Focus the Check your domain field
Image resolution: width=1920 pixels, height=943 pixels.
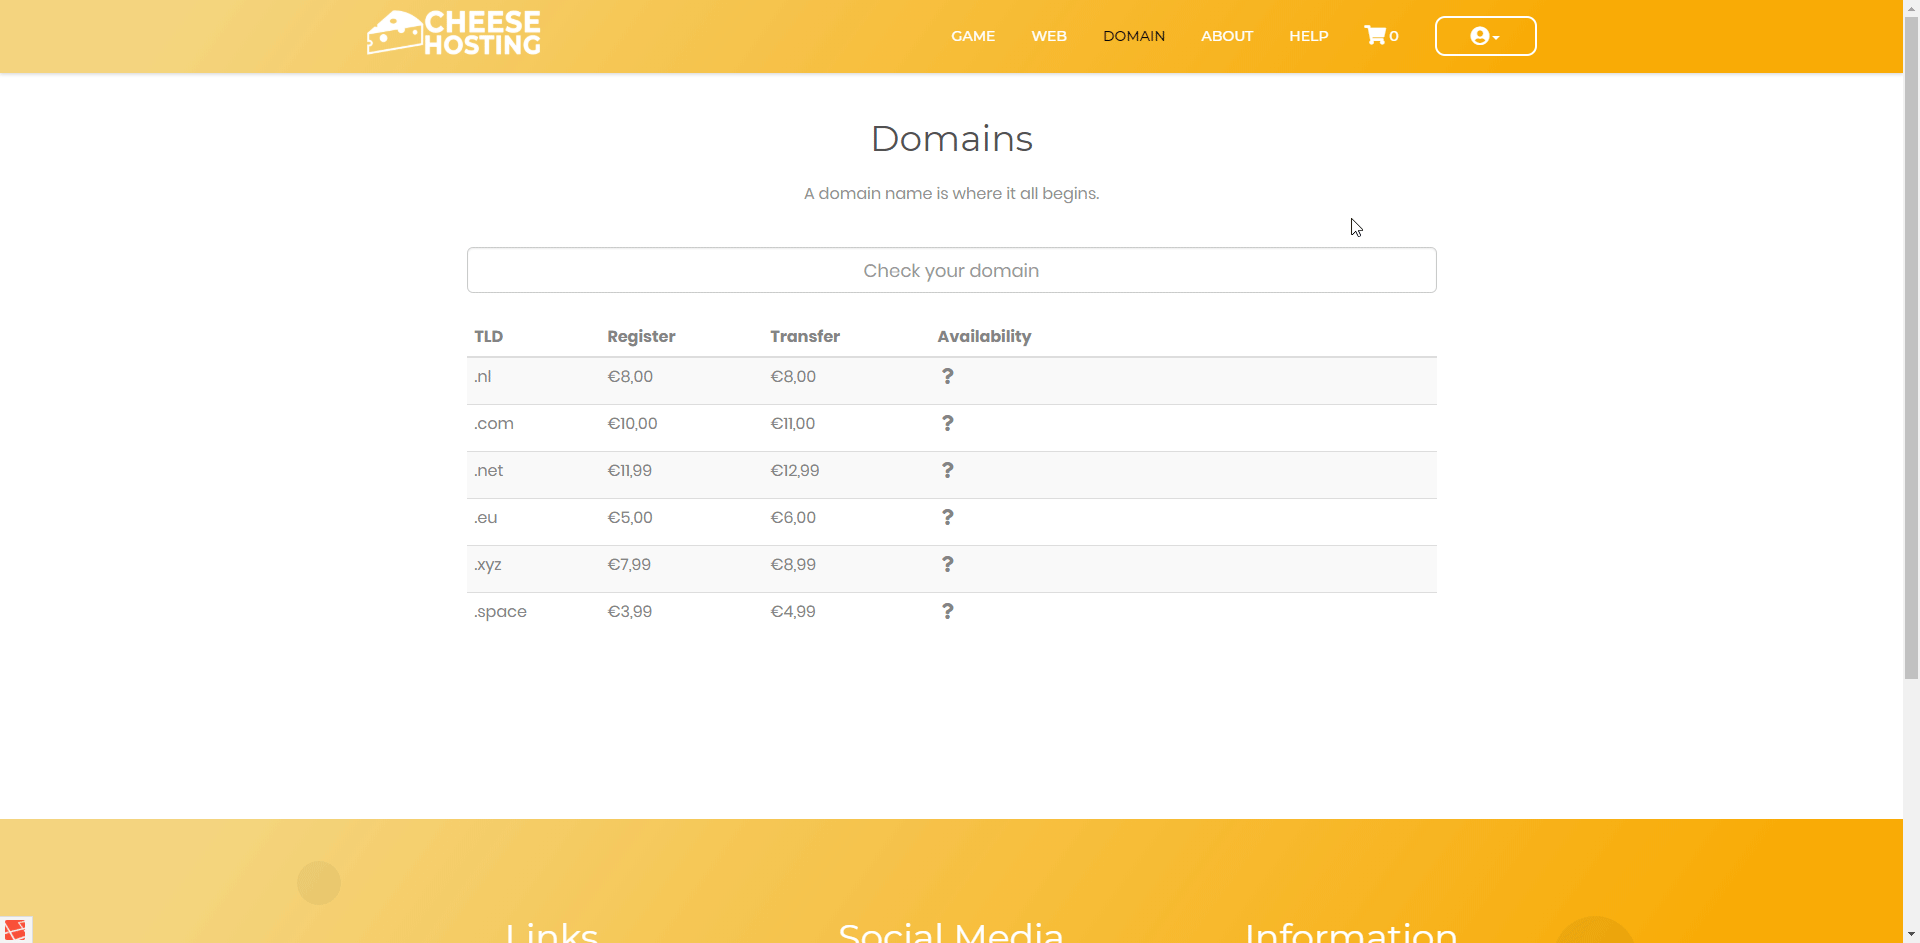pos(951,271)
